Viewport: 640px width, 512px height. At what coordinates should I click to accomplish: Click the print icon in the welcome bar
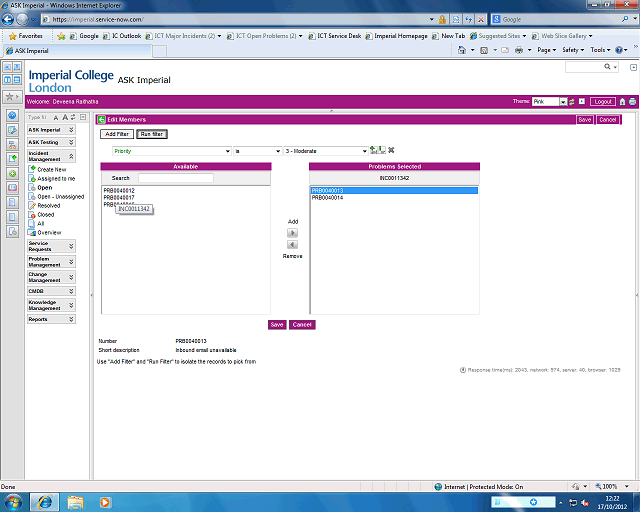coord(632,101)
